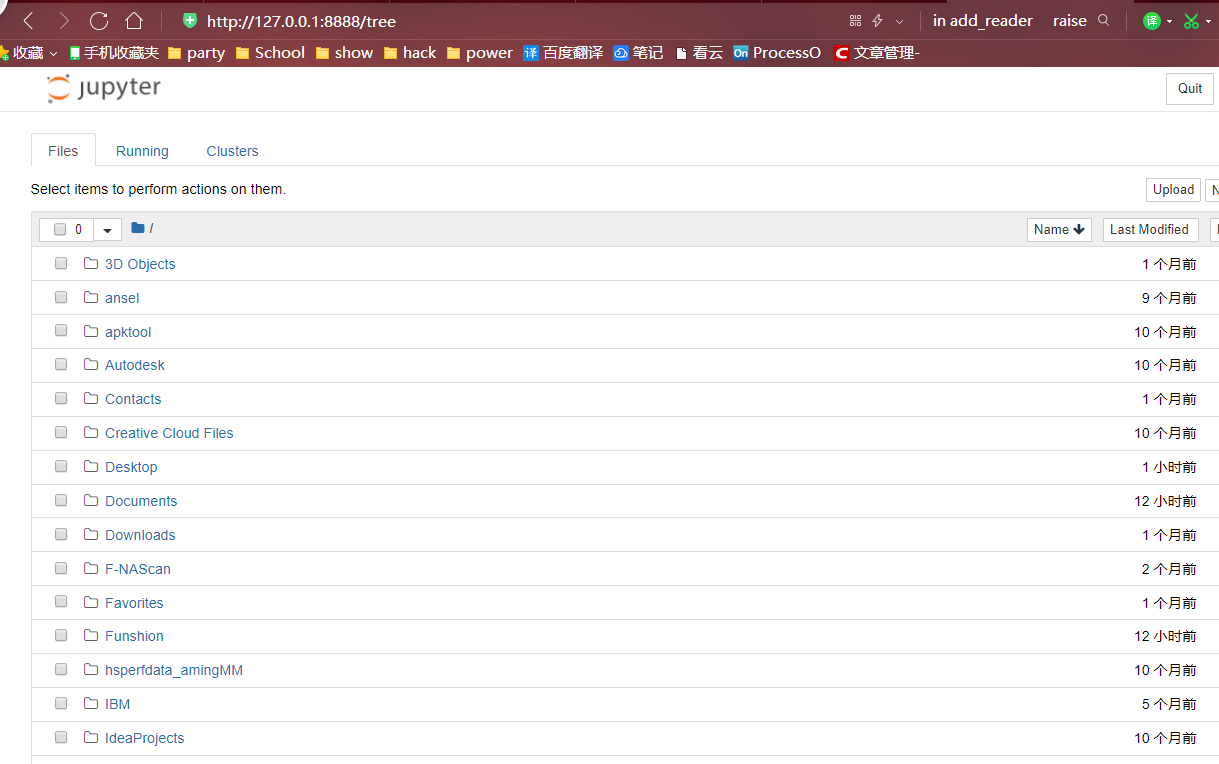Image resolution: width=1219 pixels, height=764 pixels.
Task: Check the box for F-NAScan
Action: pyautogui.click(x=61, y=568)
